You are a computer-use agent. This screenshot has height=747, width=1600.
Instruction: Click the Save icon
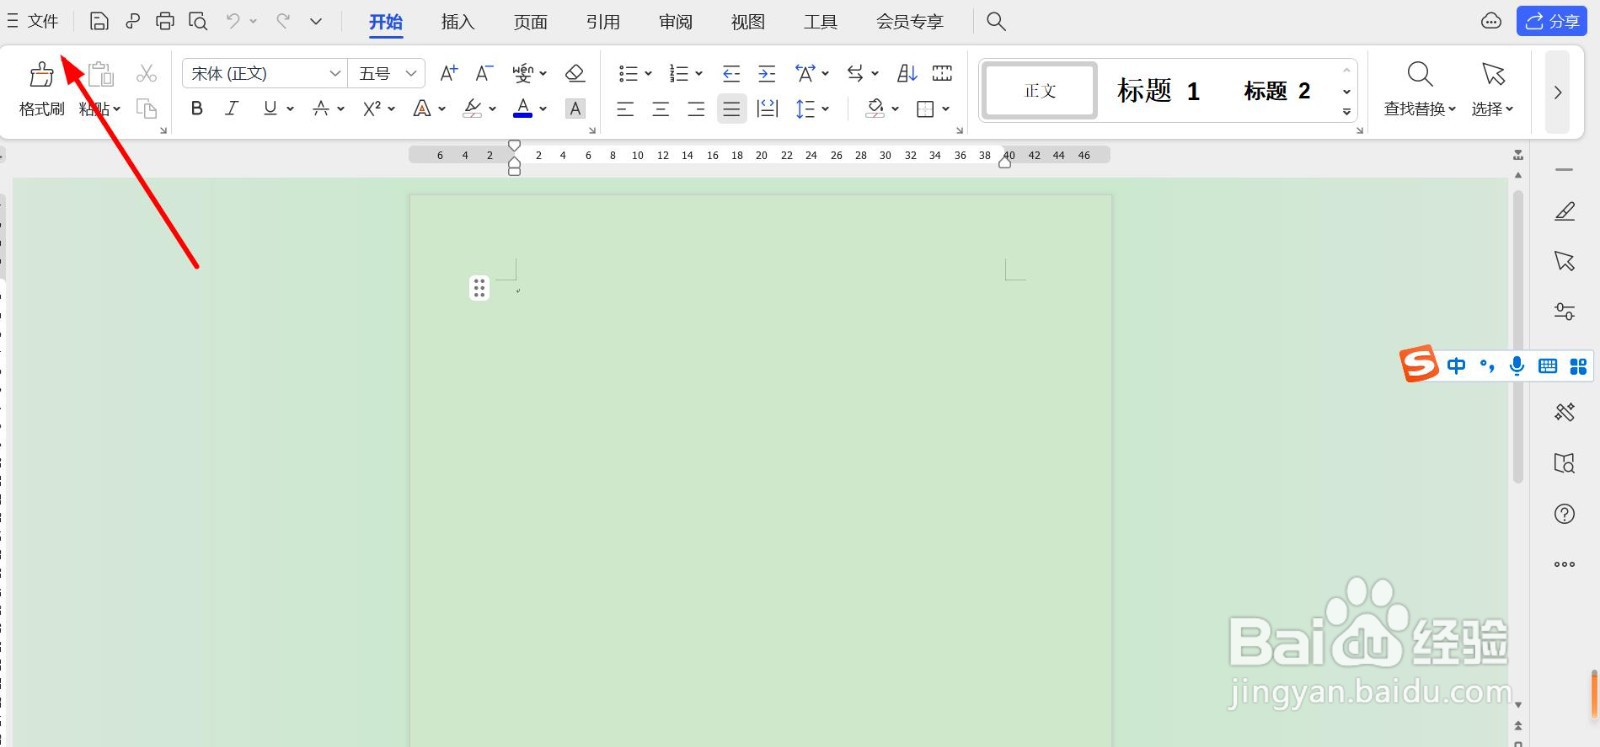click(99, 21)
